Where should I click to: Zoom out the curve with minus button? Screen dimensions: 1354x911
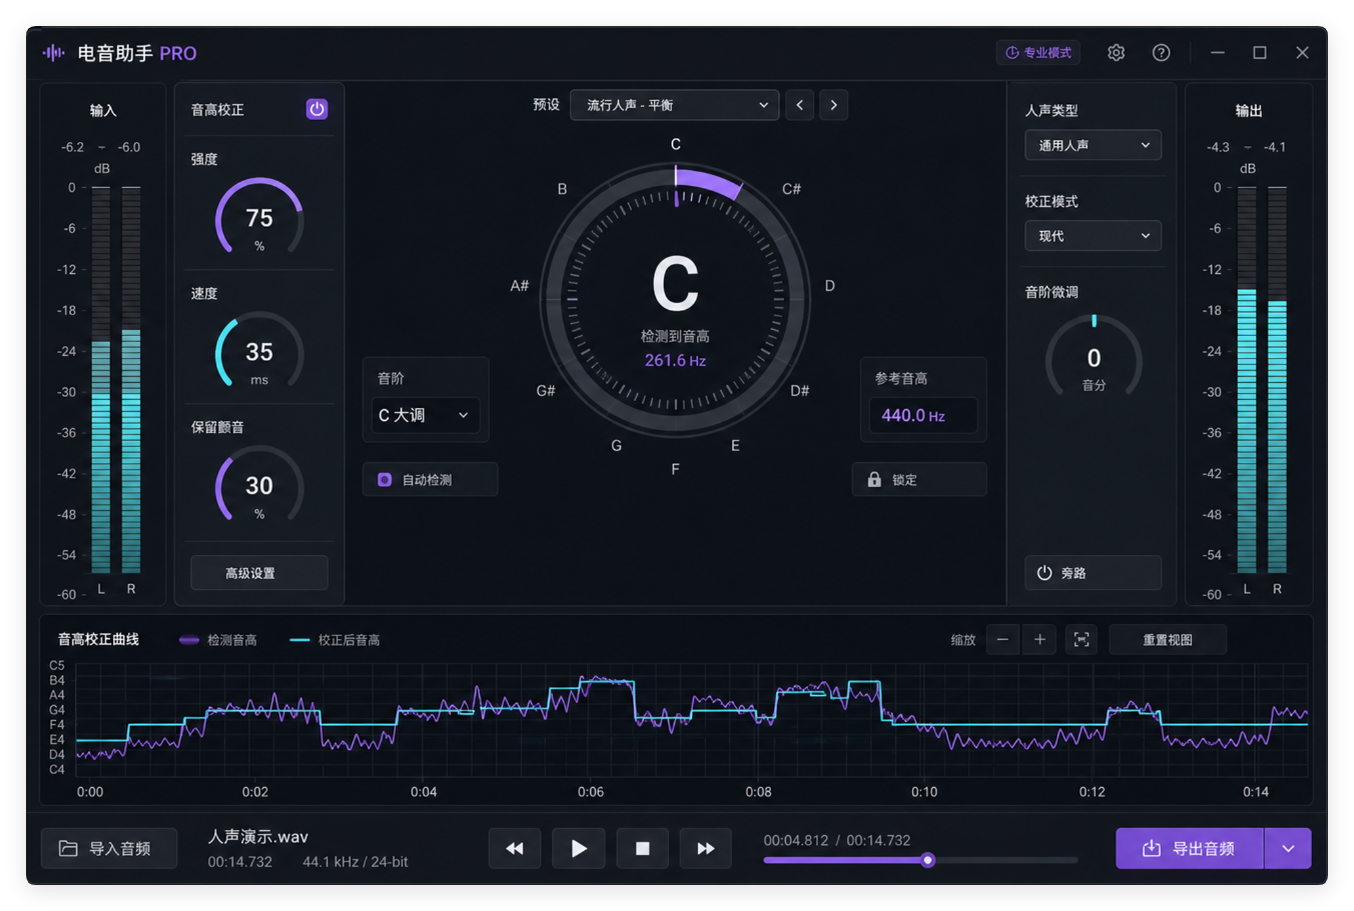coord(1003,640)
